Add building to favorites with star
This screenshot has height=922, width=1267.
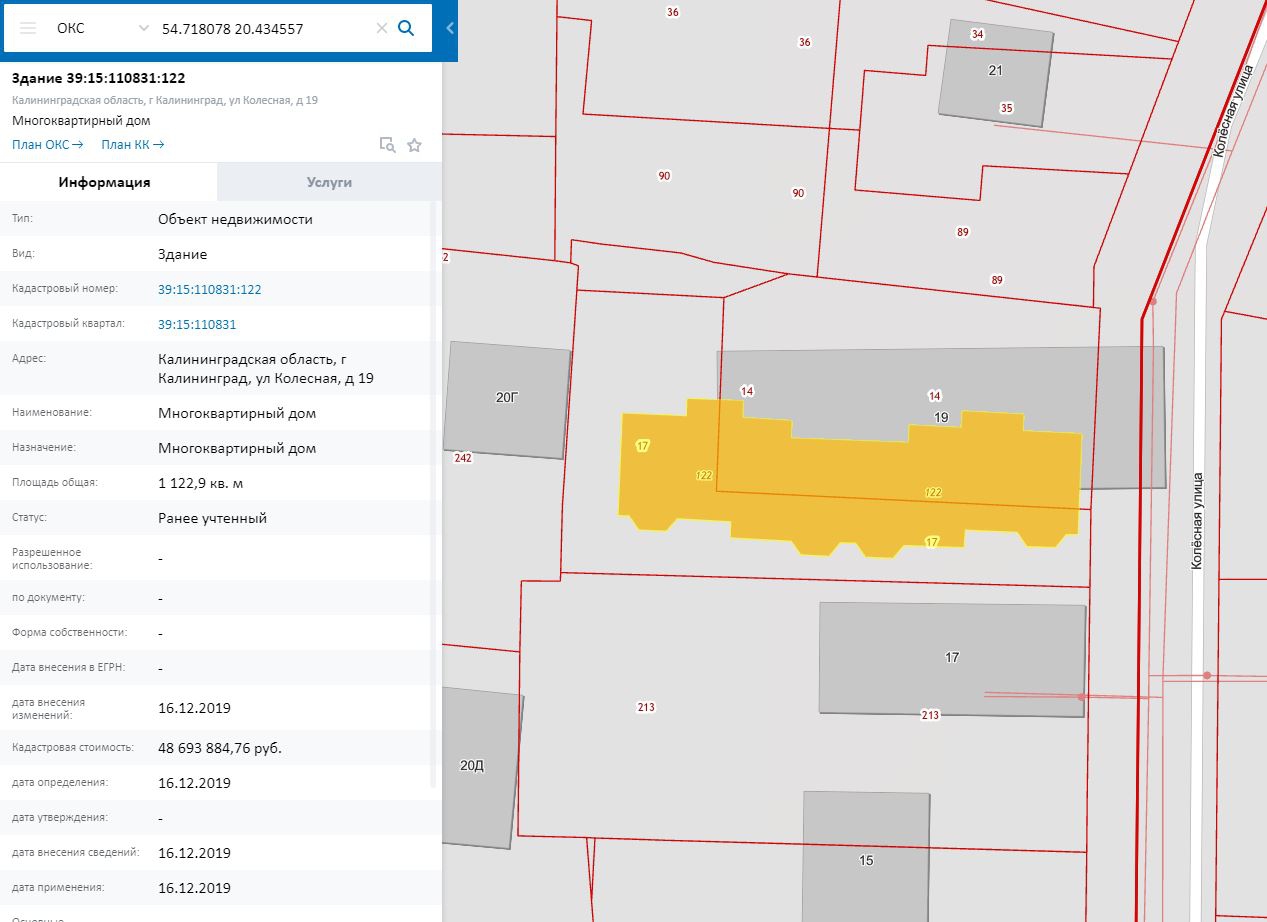coord(414,145)
